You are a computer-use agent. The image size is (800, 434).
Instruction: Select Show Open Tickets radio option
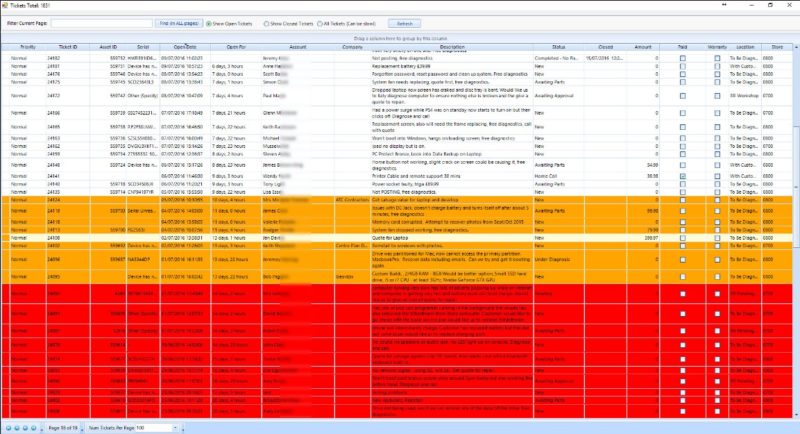[229, 23]
